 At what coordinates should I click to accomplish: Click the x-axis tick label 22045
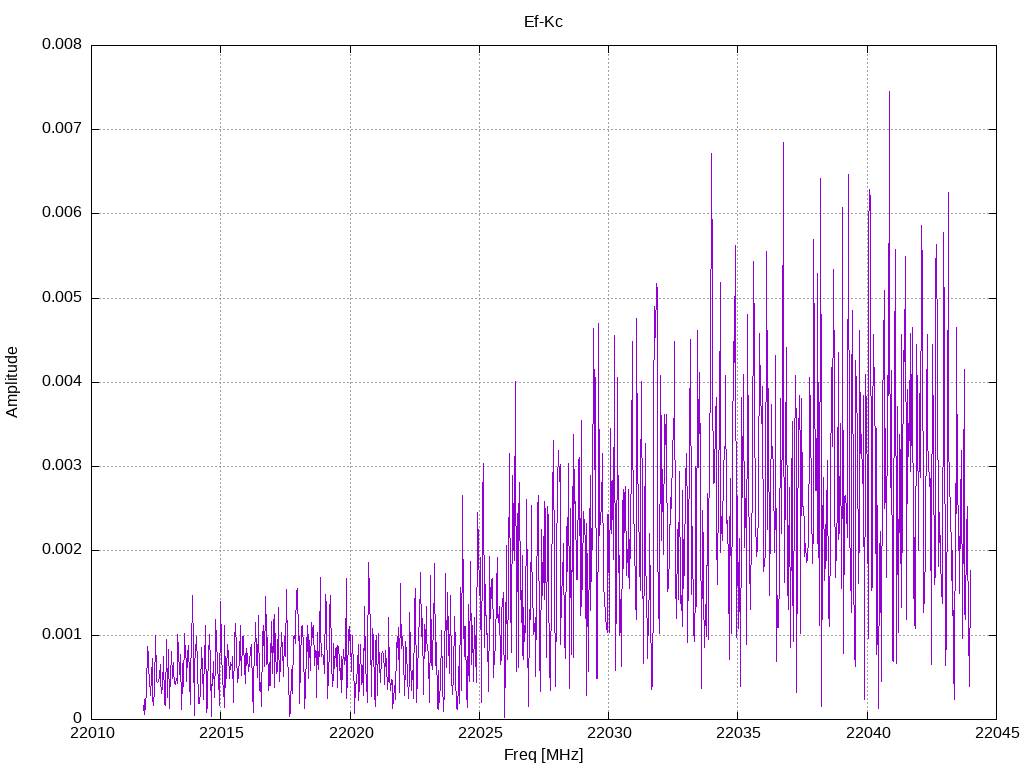pos(997,733)
